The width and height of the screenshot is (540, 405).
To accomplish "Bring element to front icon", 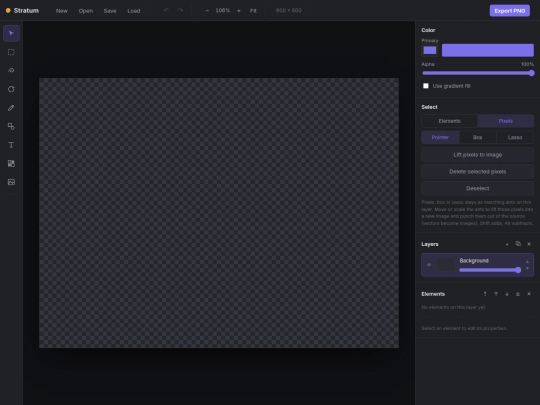I will 485,294.
